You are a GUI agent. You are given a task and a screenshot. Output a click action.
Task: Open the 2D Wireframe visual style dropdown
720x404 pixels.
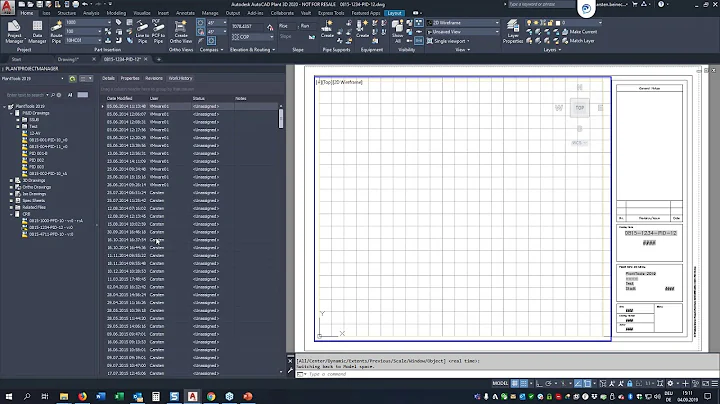pyautogui.click(x=463, y=22)
